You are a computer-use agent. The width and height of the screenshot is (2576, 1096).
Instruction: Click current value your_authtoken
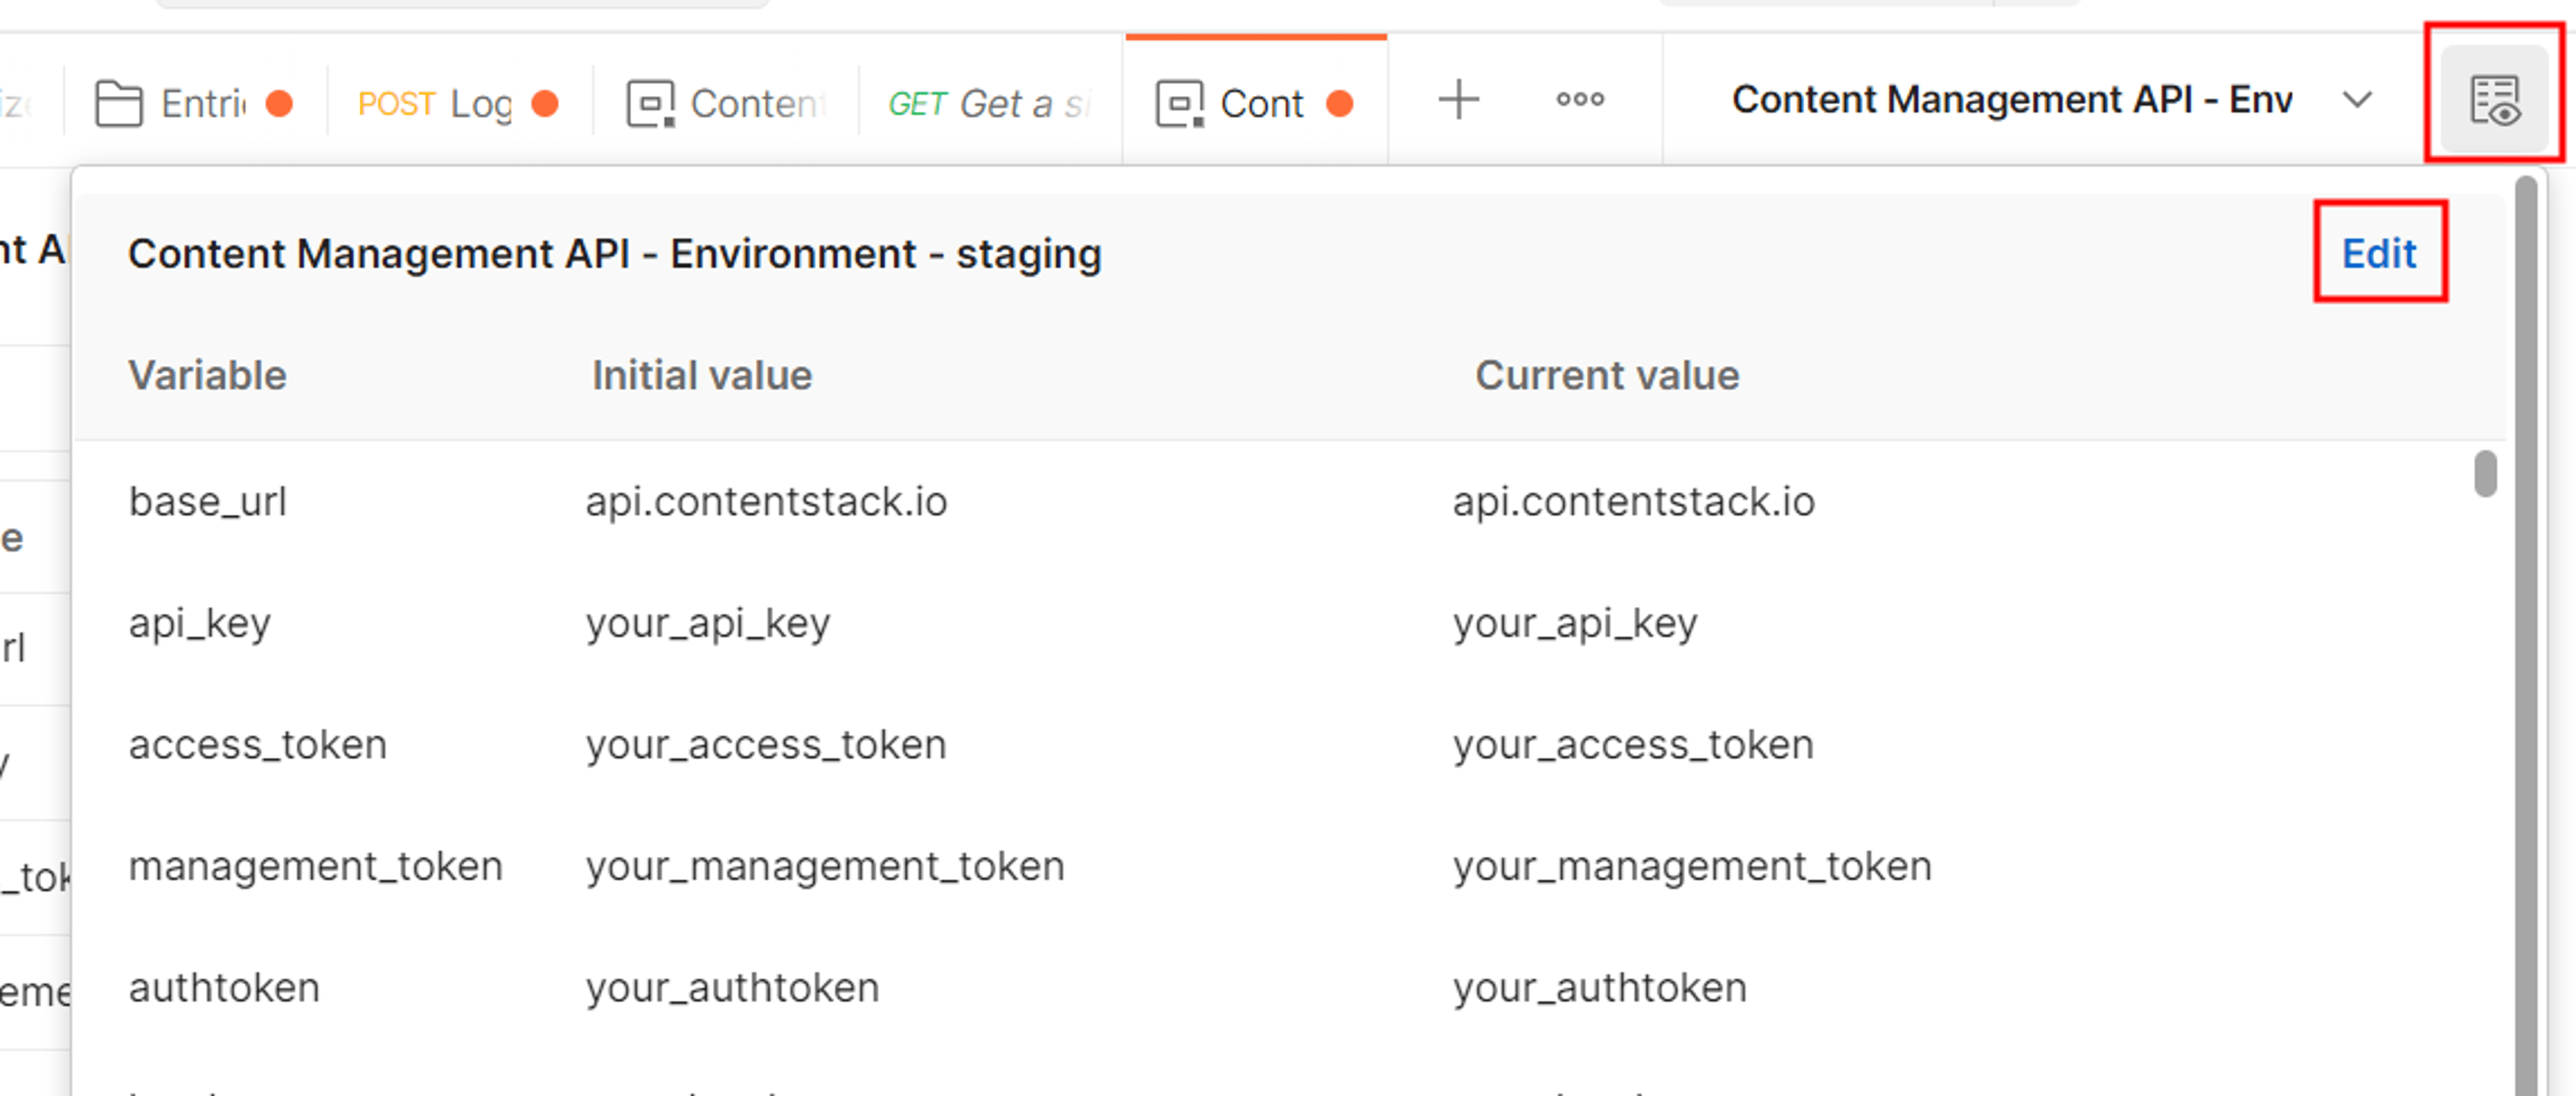point(1599,988)
